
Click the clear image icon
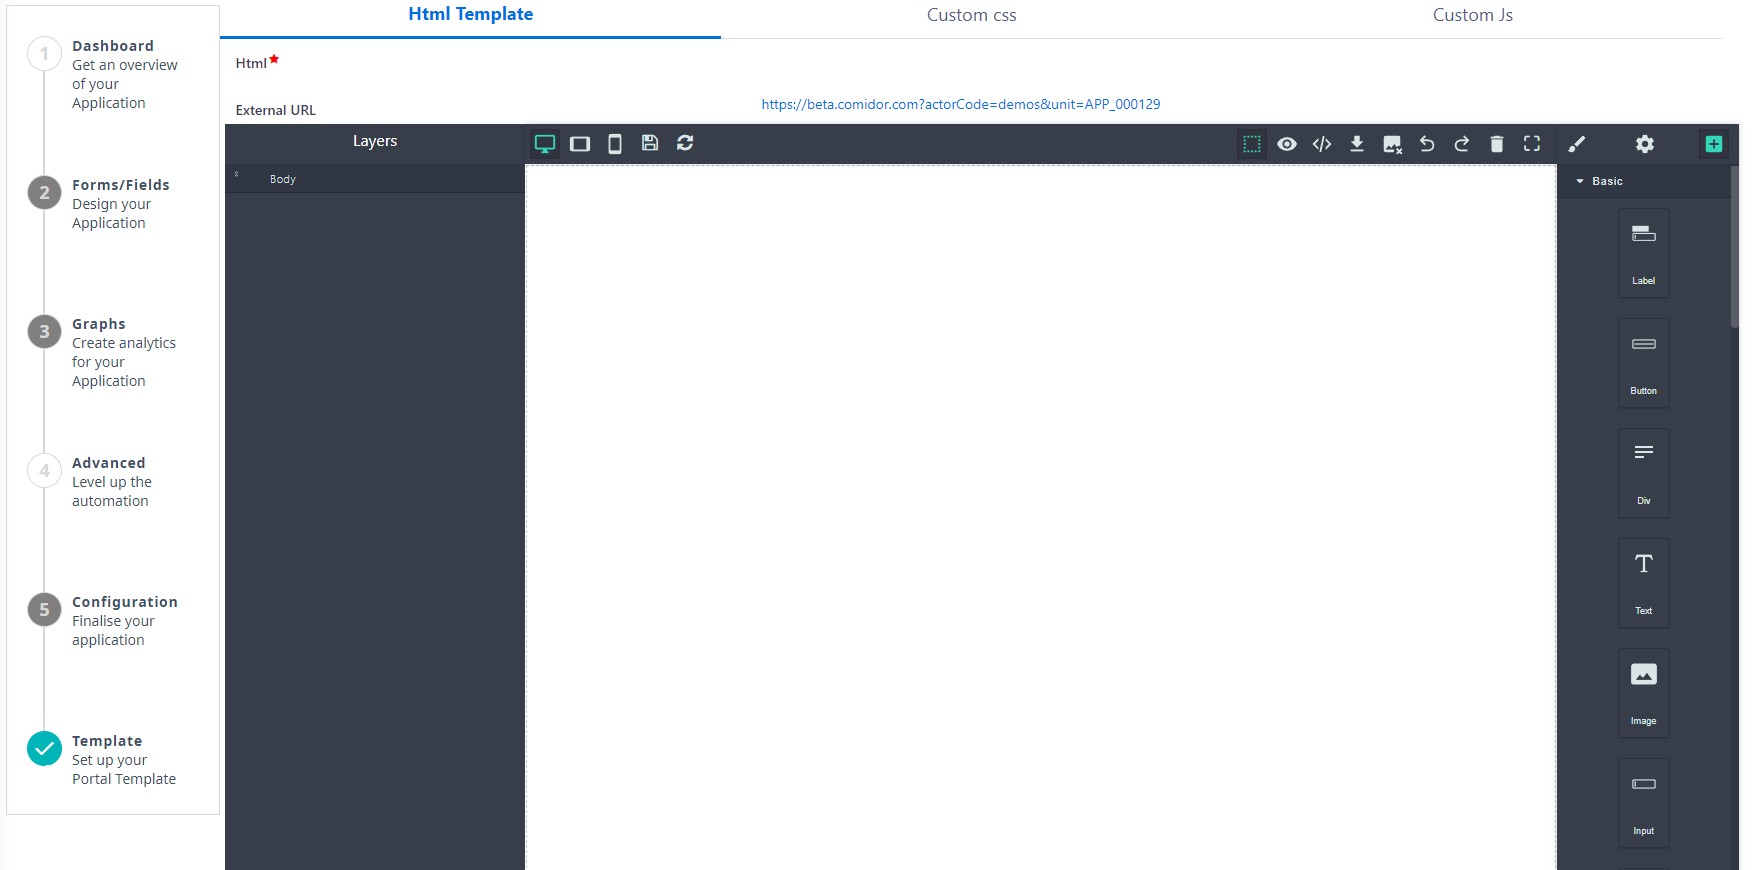click(1392, 144)
